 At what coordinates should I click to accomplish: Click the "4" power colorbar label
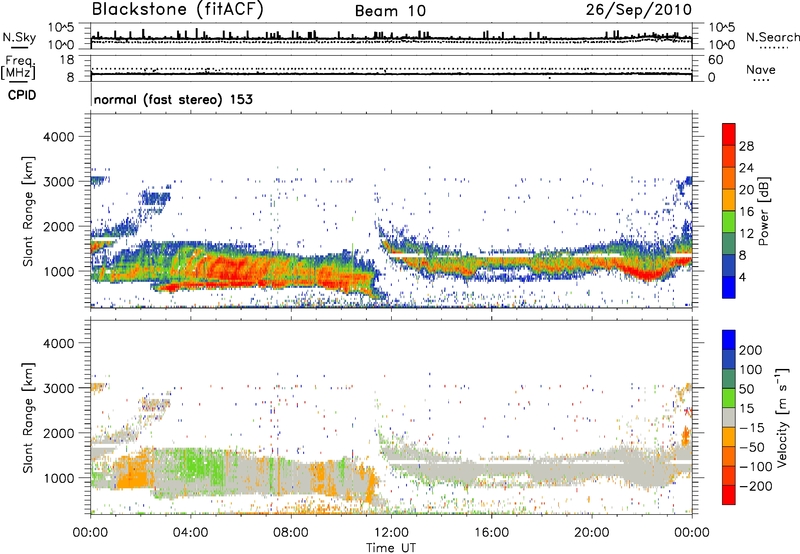tap(742, 277)
